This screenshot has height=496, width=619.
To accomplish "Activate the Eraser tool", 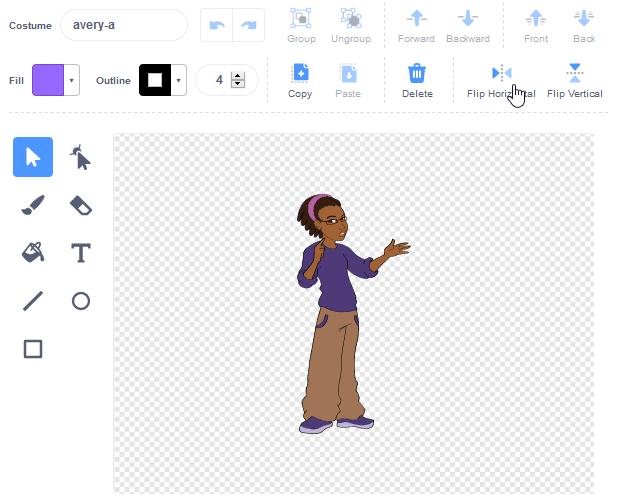I will click(x=81, y=205).
